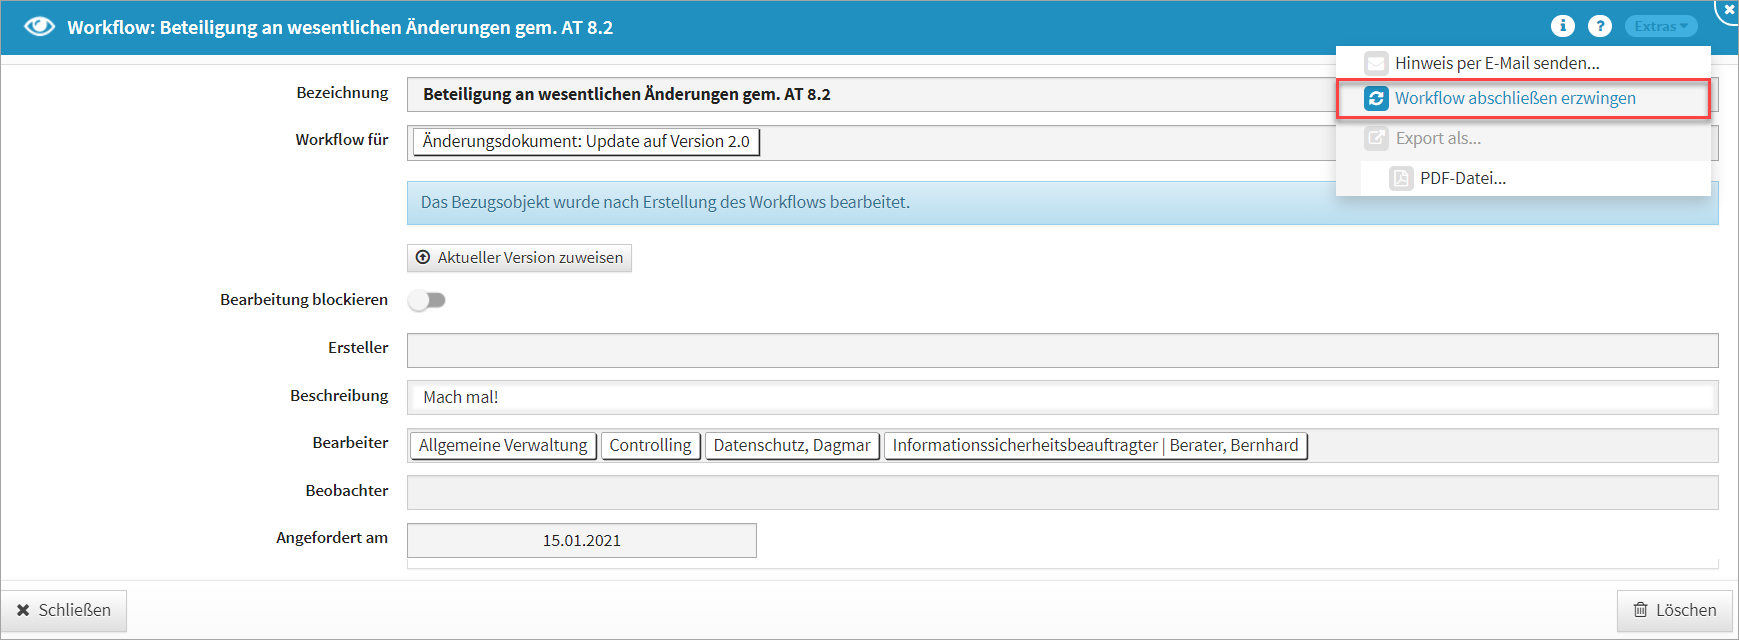
Task: Select the Controlling editor tag
Action: click(x=650, y=446)
